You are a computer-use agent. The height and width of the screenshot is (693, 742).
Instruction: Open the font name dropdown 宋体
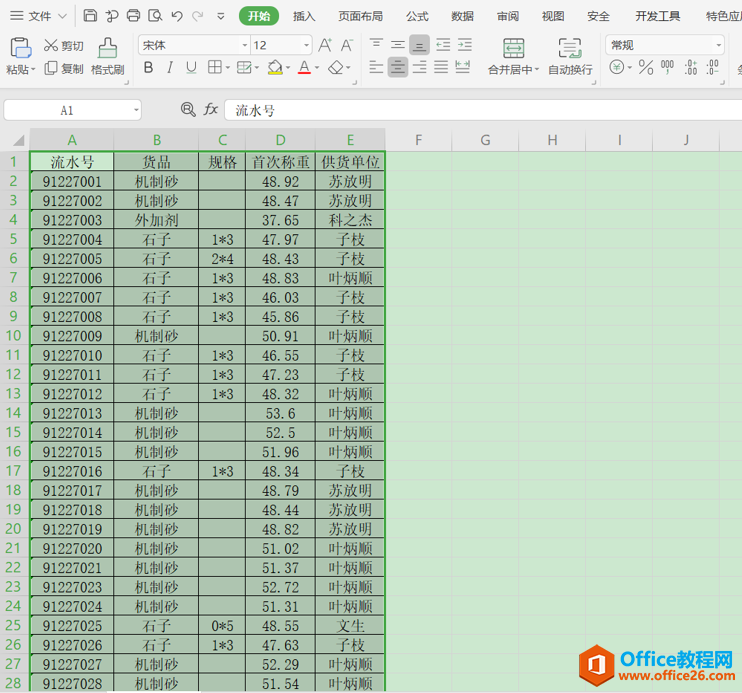(x=245, y=45)
